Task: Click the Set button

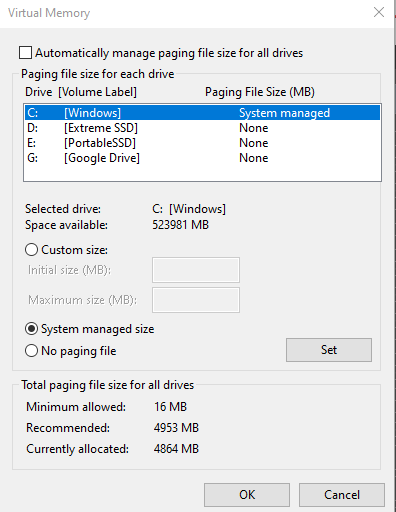Action: point(329,350)
